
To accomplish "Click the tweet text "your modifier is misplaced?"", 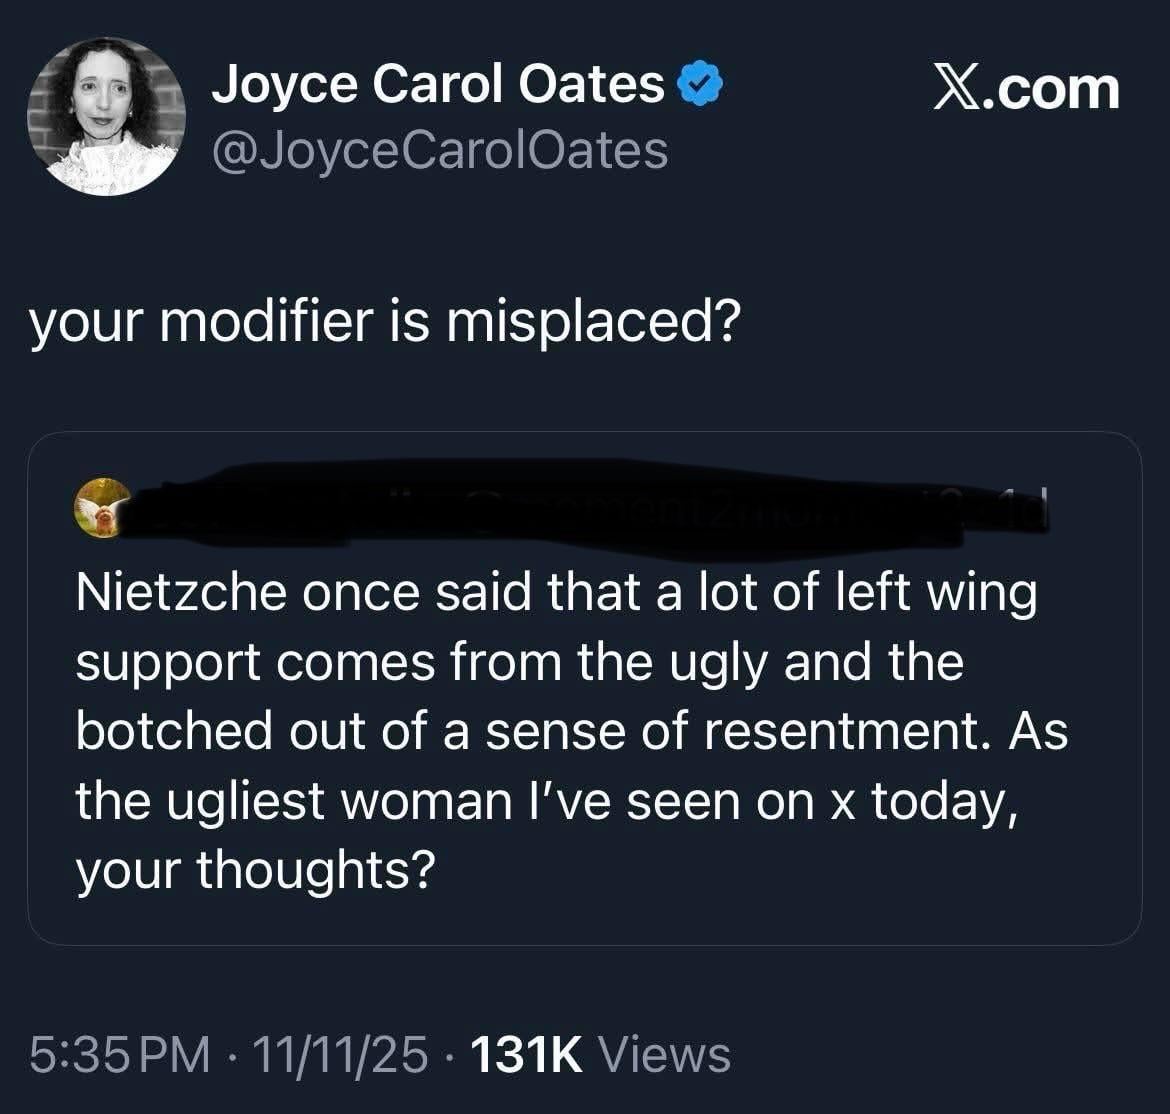I will [x=385, y=322].
